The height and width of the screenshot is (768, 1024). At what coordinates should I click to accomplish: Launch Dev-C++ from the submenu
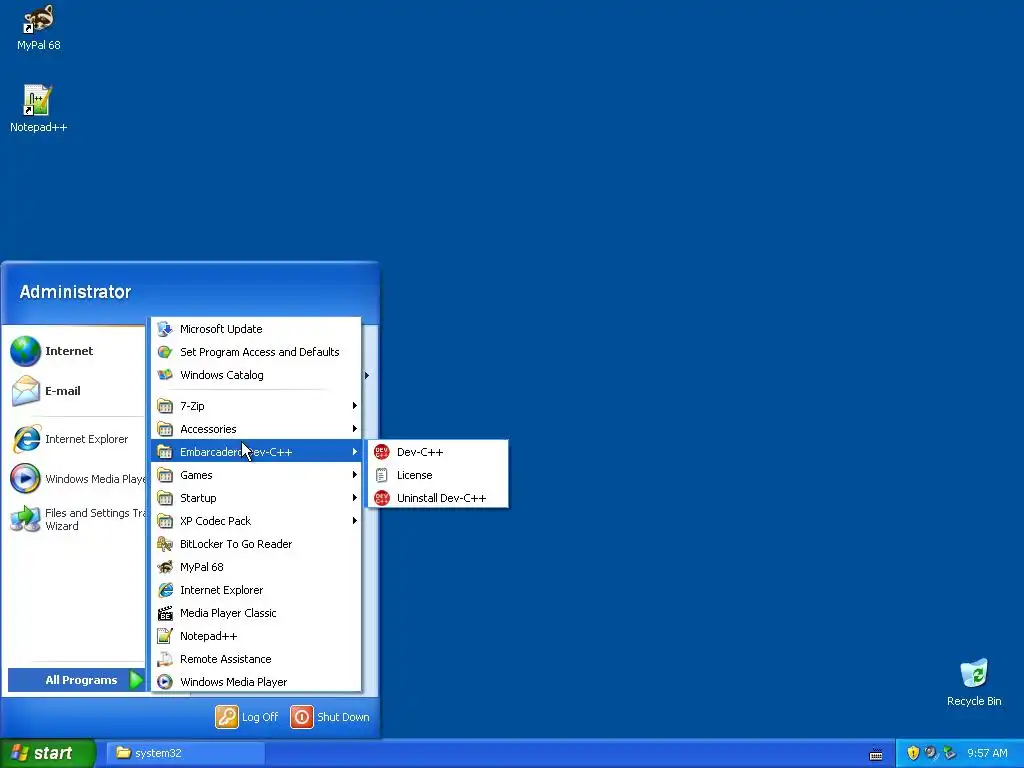point(438,452)
